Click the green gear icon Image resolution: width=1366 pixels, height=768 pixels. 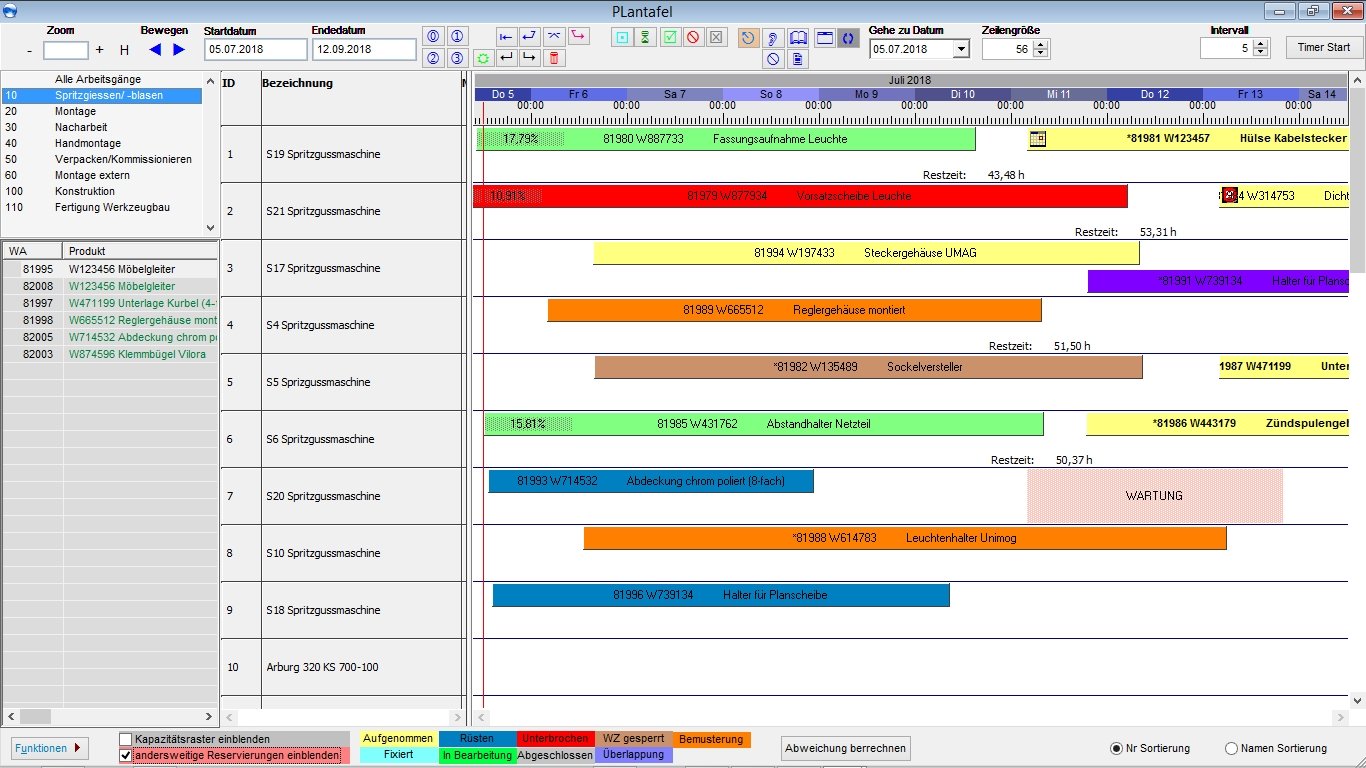click(482, 58)
